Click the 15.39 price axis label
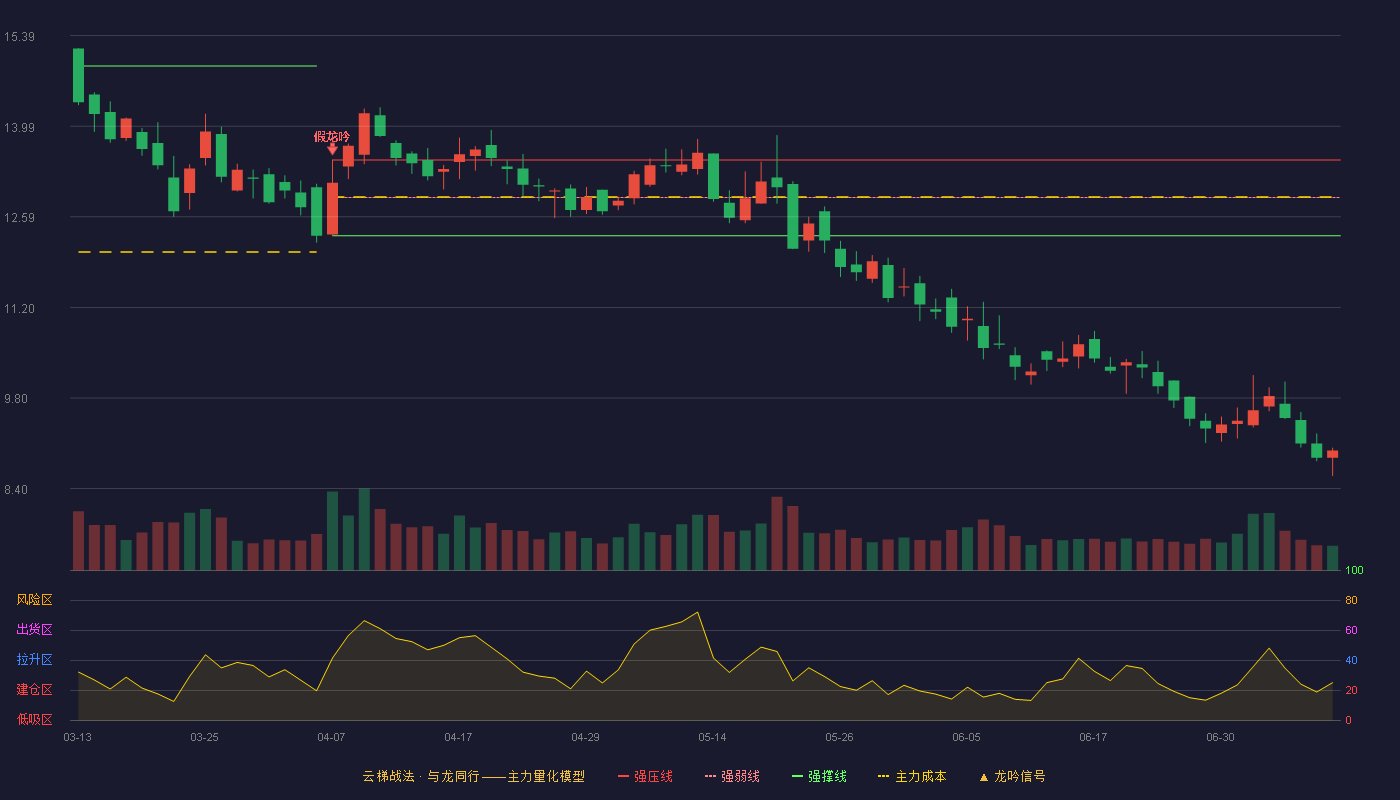This screenshot has height=800, width=1400. pos(19,37)
